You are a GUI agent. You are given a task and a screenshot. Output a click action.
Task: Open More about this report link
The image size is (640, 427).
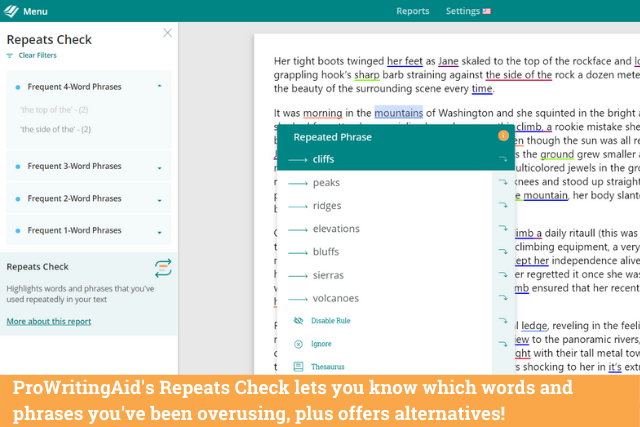(x=49, y=321)
